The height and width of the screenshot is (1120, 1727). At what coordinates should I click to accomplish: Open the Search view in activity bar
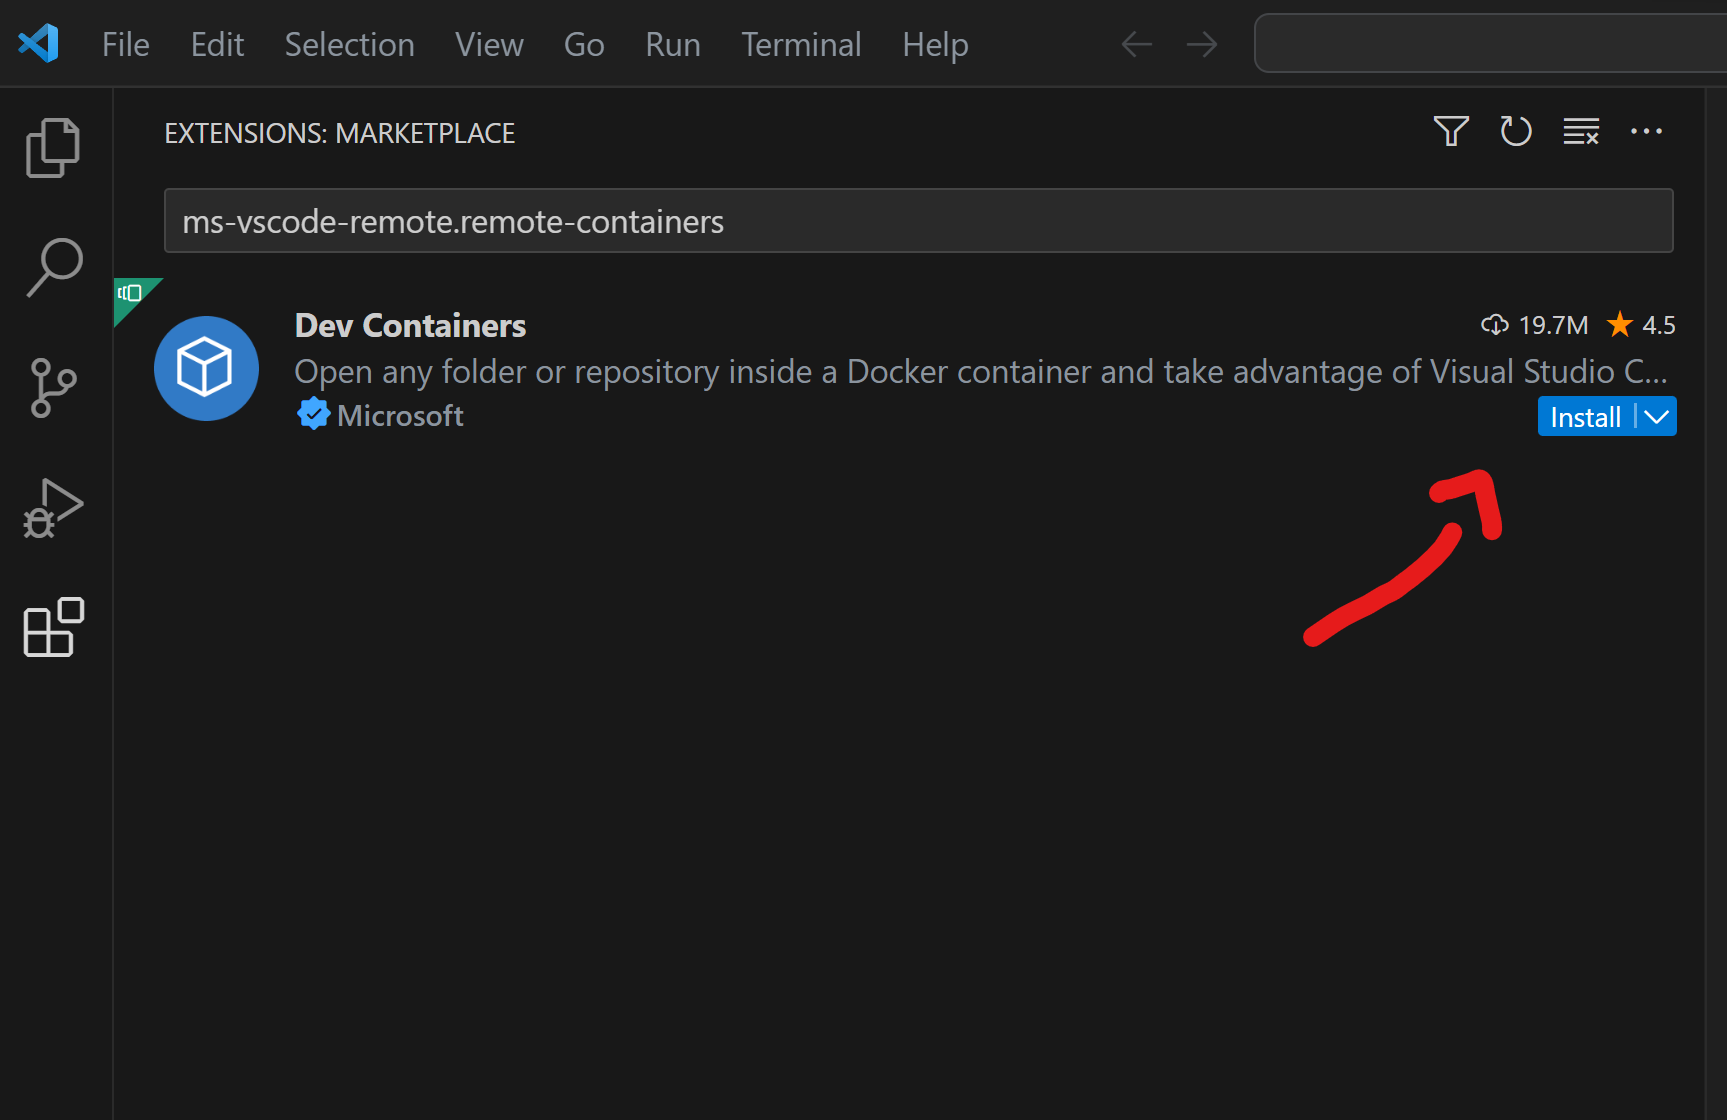54,267
